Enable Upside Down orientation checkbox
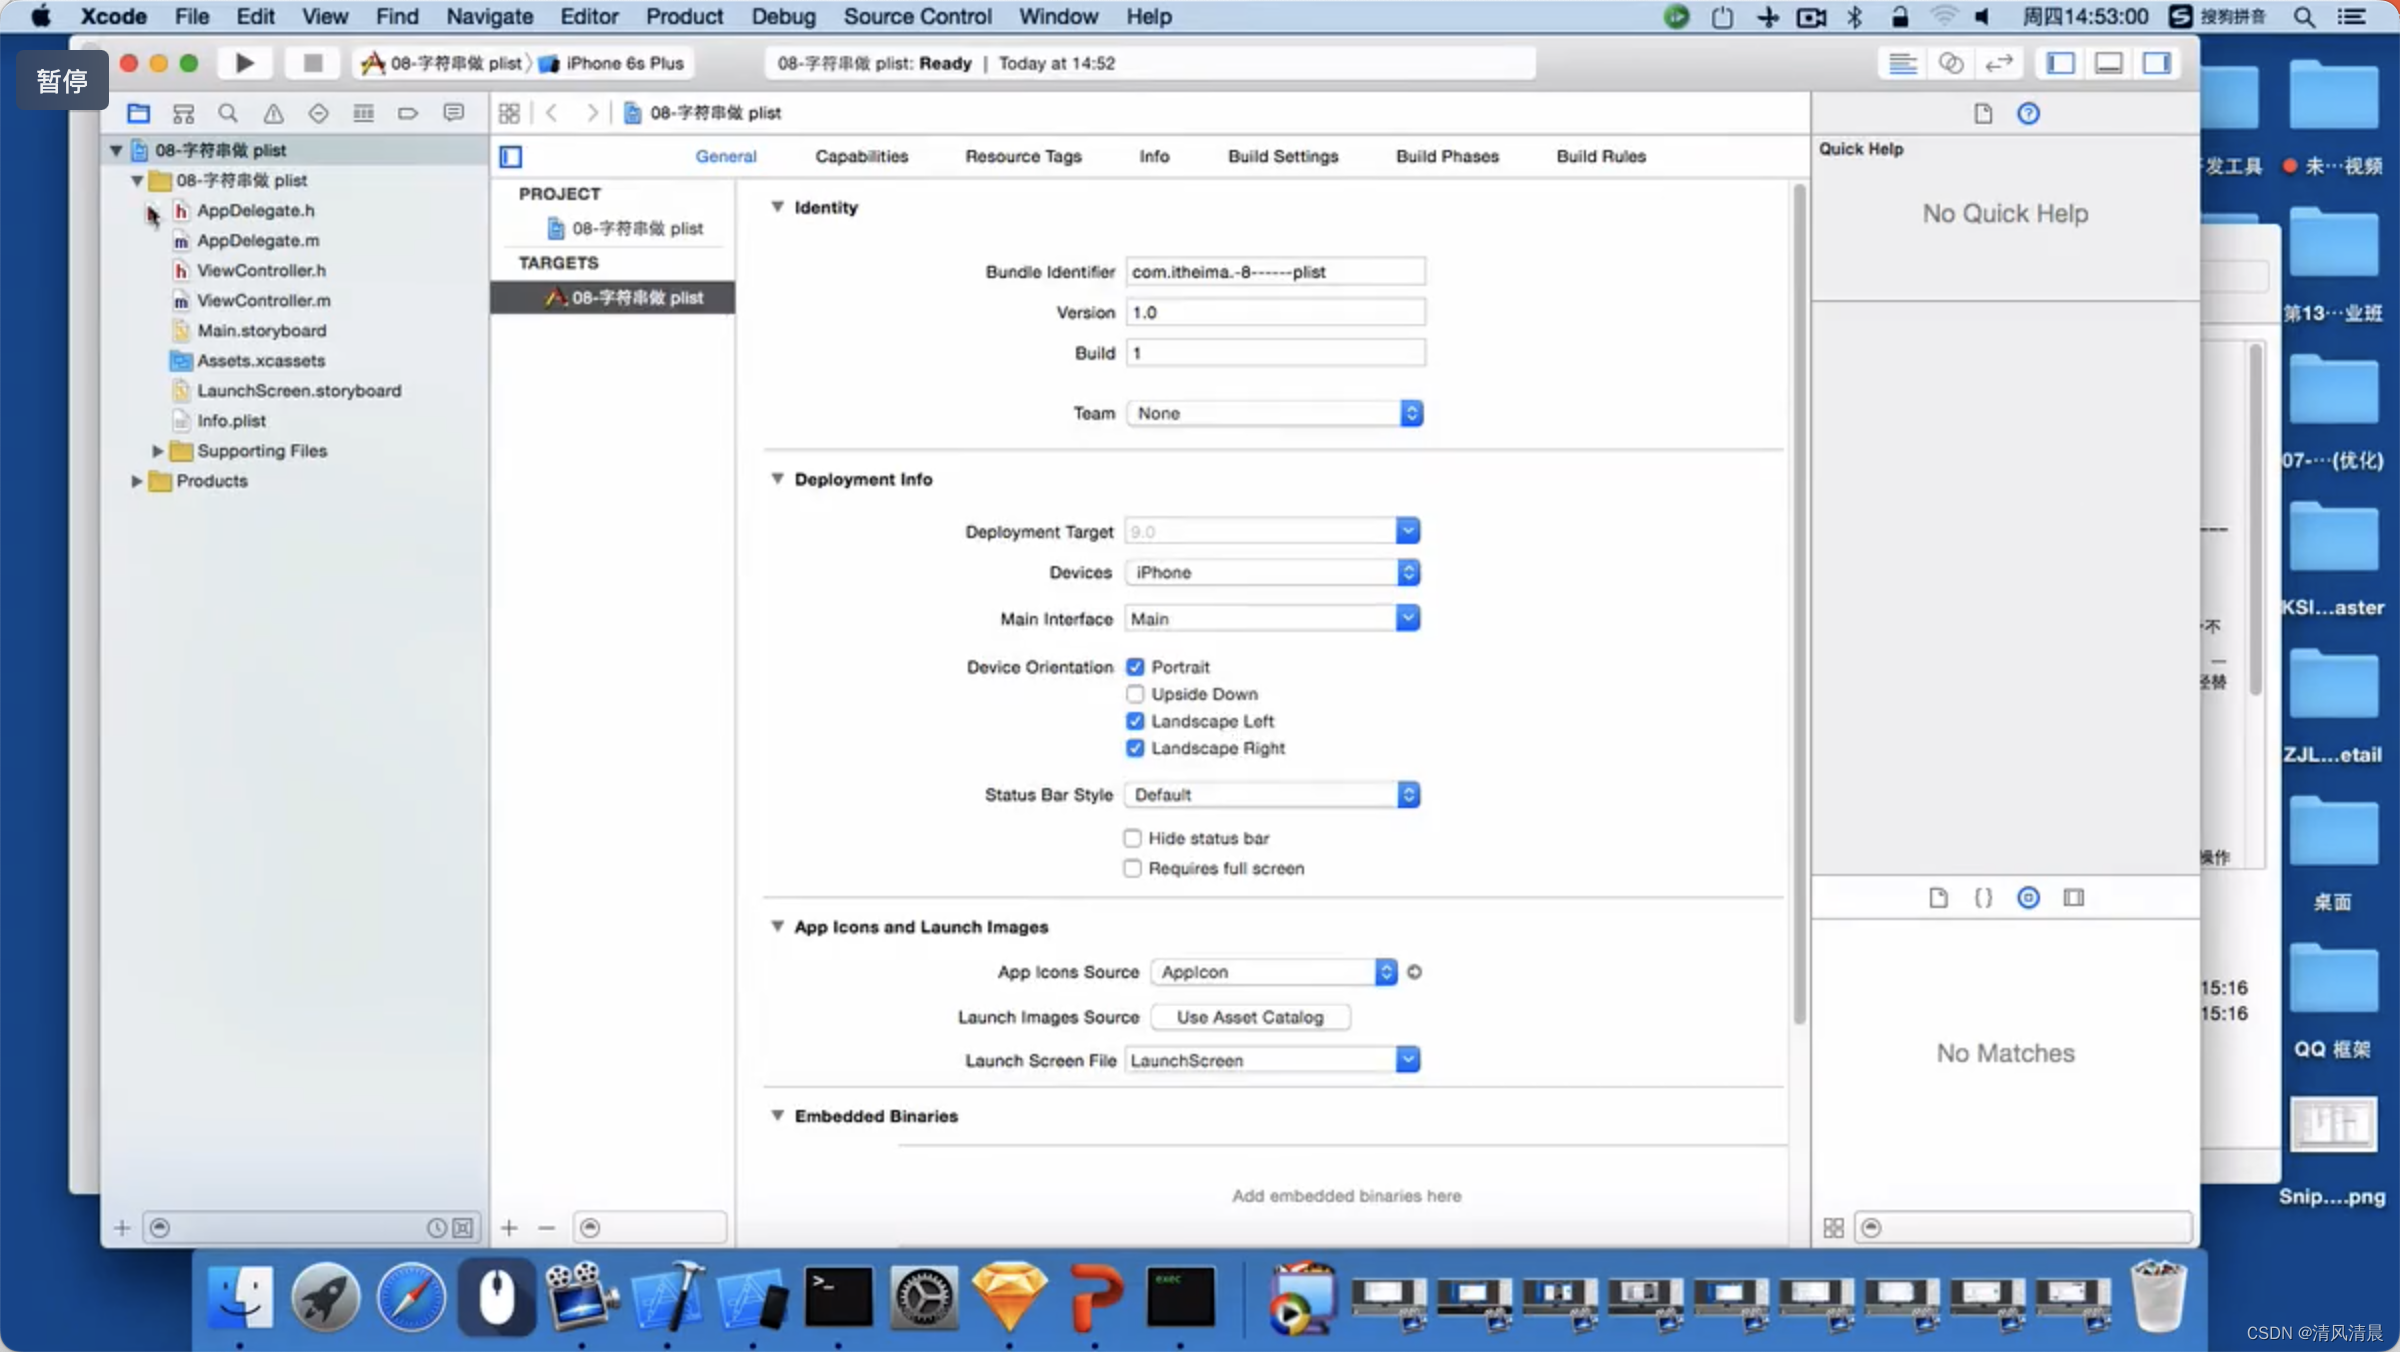This screenshot has width=2400, height=1352. [x=1134, y=692]
